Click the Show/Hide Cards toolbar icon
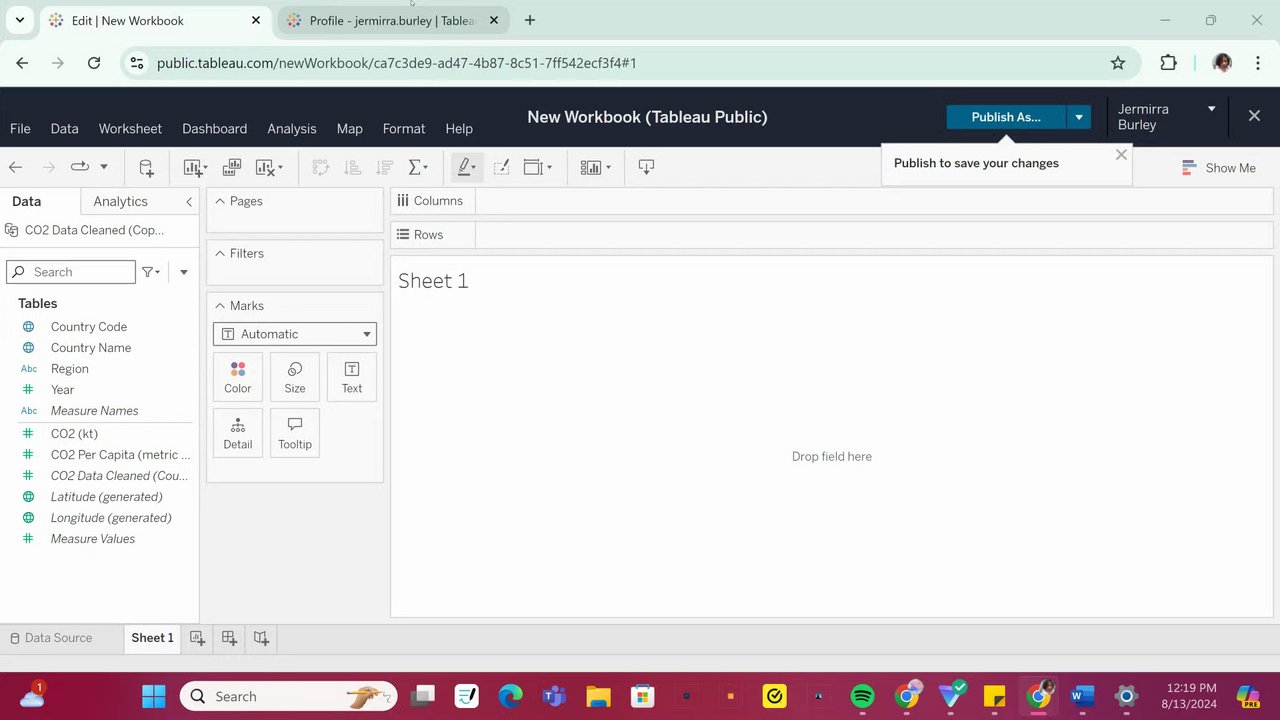The width and height of the screenshot is (1280, 720). (x=595, y=167)
